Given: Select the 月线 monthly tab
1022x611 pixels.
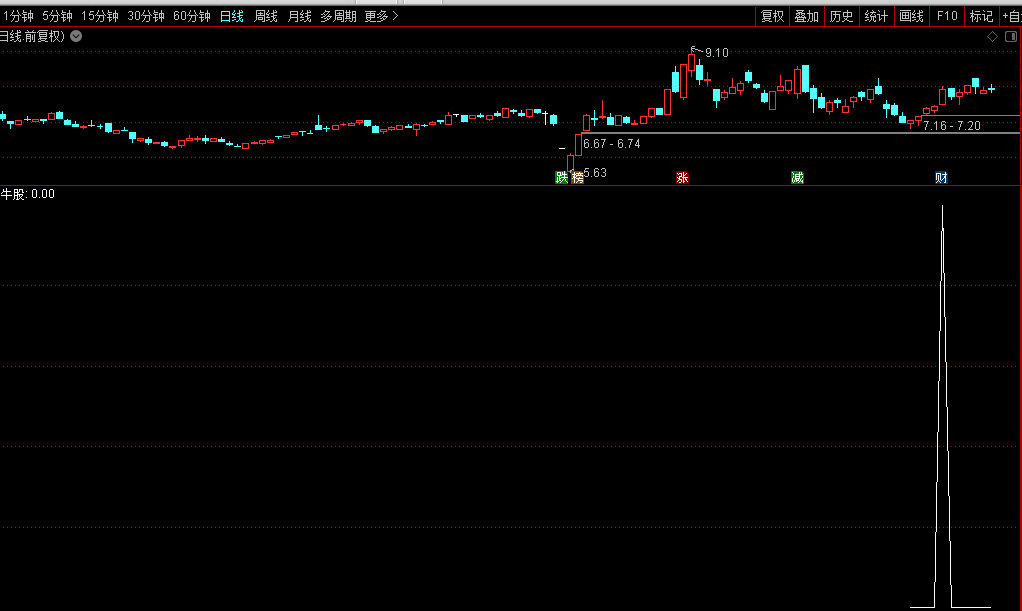Looking at the screenshot, I should (x=299, y=16).
